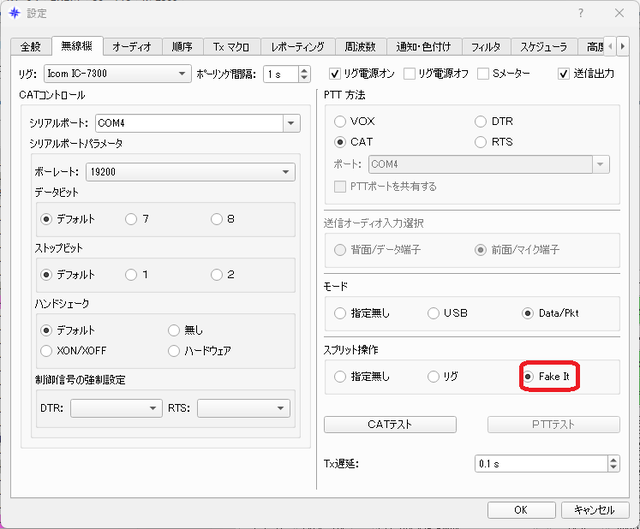Click the Tx遅延 0.1 s field

(x=541, y=464)
